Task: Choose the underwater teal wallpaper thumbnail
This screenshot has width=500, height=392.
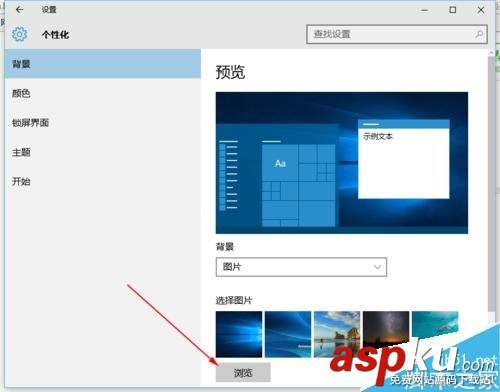Action: pyautogui.click(x=435, y=324)
